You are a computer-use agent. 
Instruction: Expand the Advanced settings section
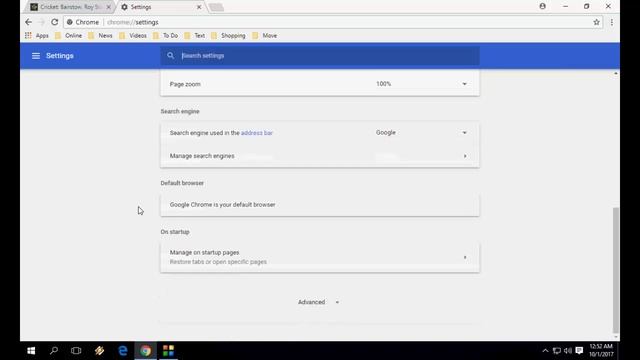coord(318,302)
